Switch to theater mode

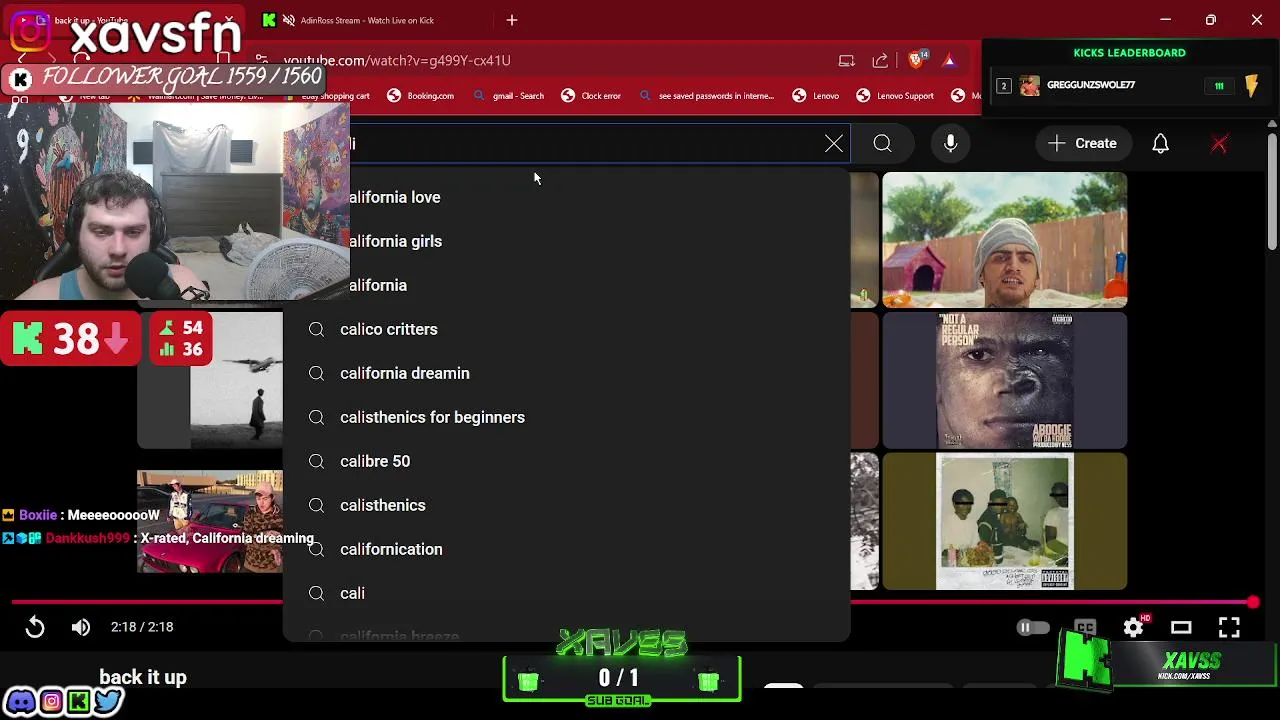1181,628
